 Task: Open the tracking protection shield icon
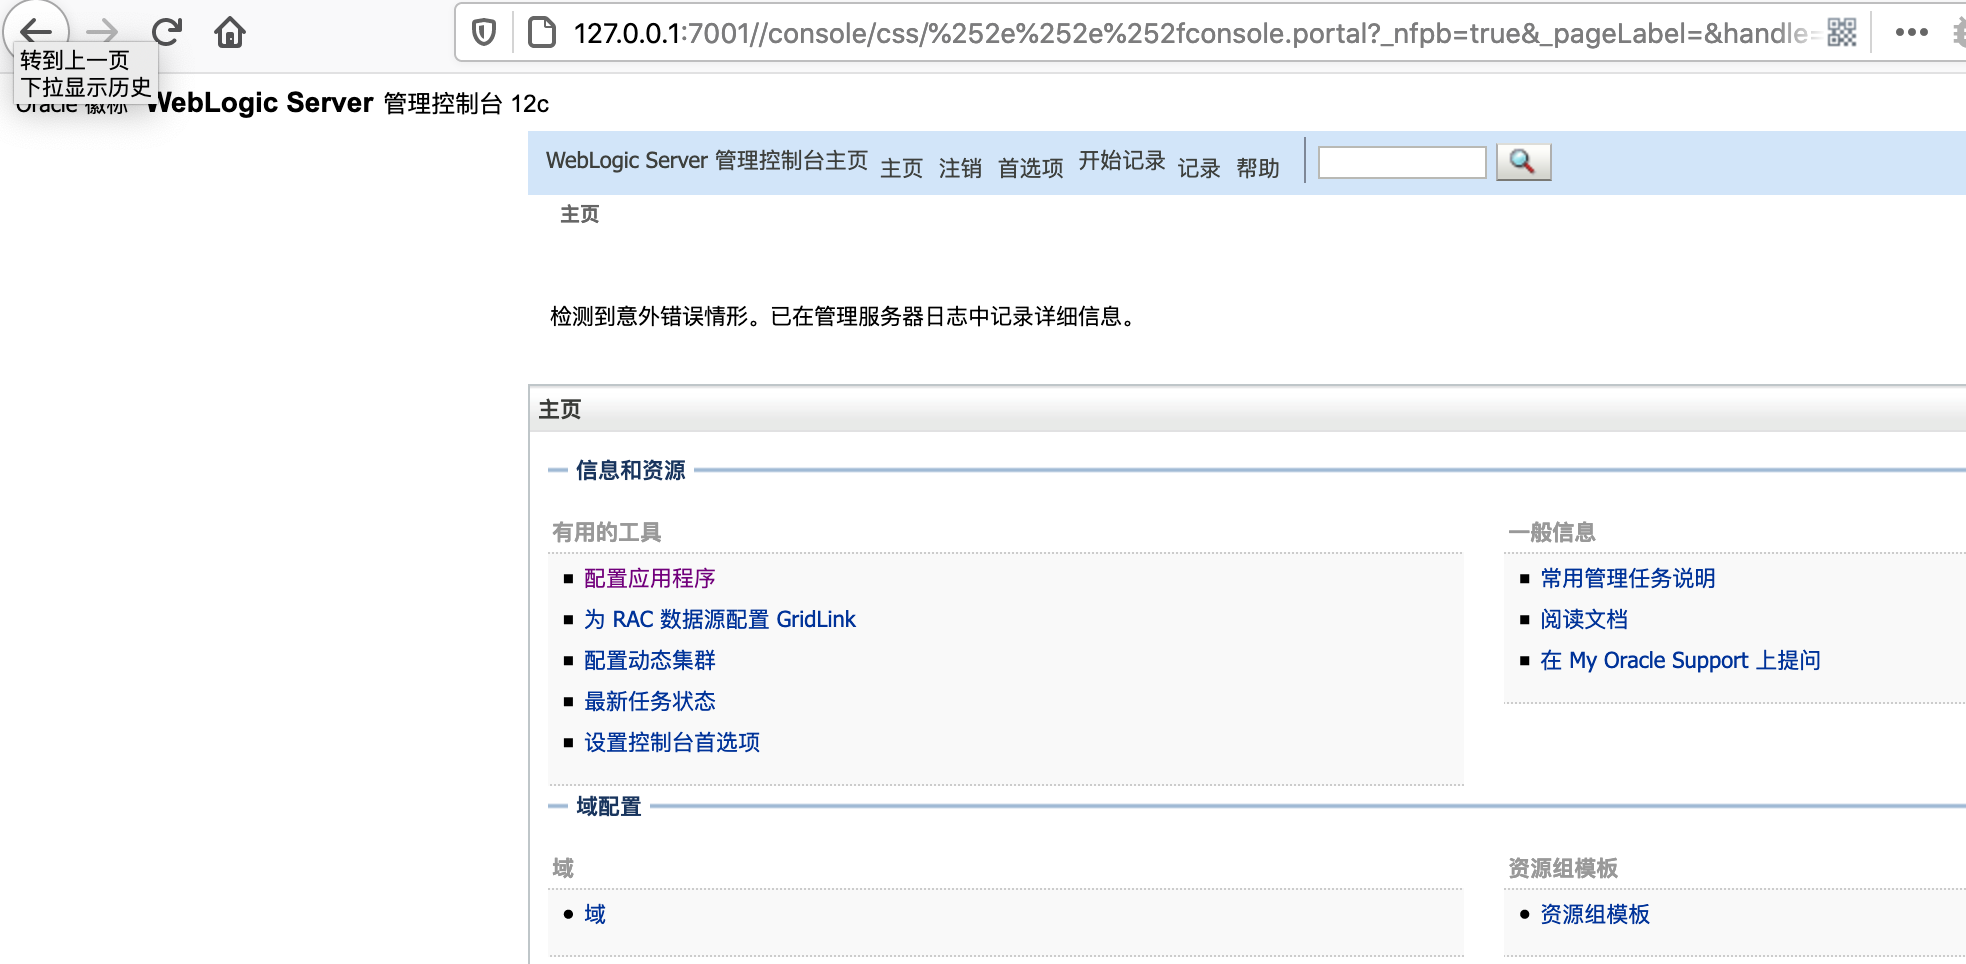coord(484,33)
